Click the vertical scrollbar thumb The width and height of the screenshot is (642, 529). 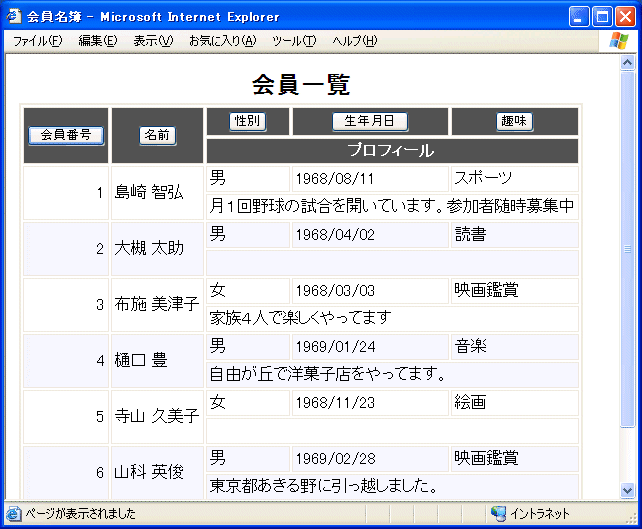(627, 249)
